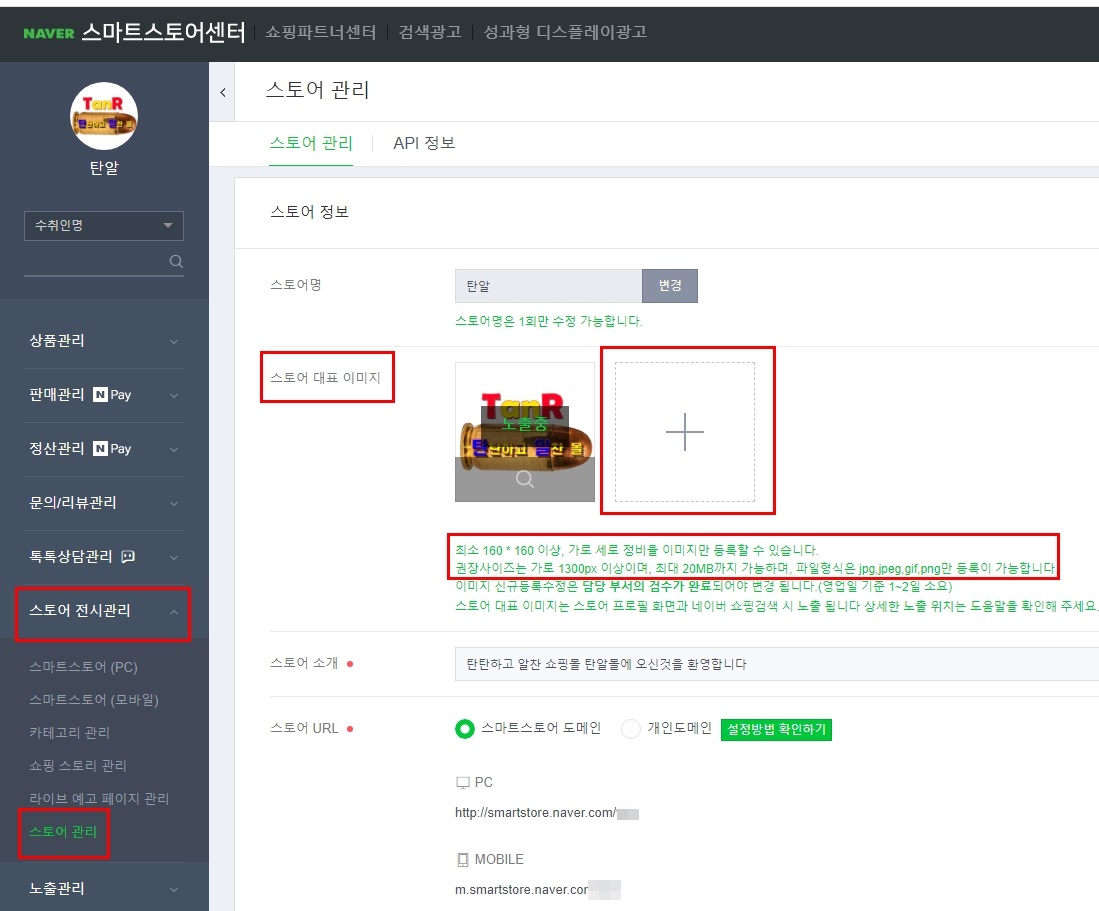This screenshot has height=911, width=1099.
Task: Expand the 노출관리 menu
Action: click(x=104, y=889)
